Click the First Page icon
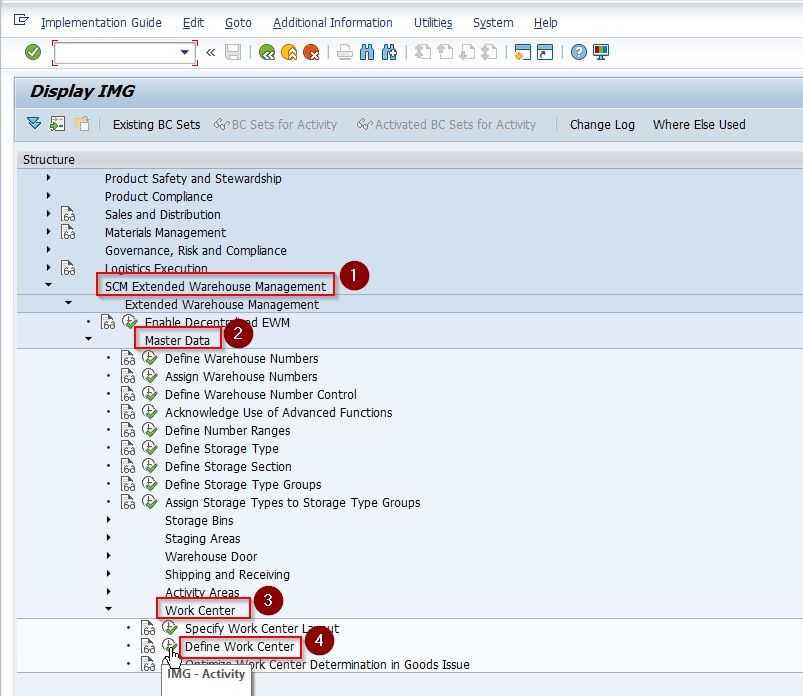The width and height of the screenshot is (803, 696). [422, 52]
